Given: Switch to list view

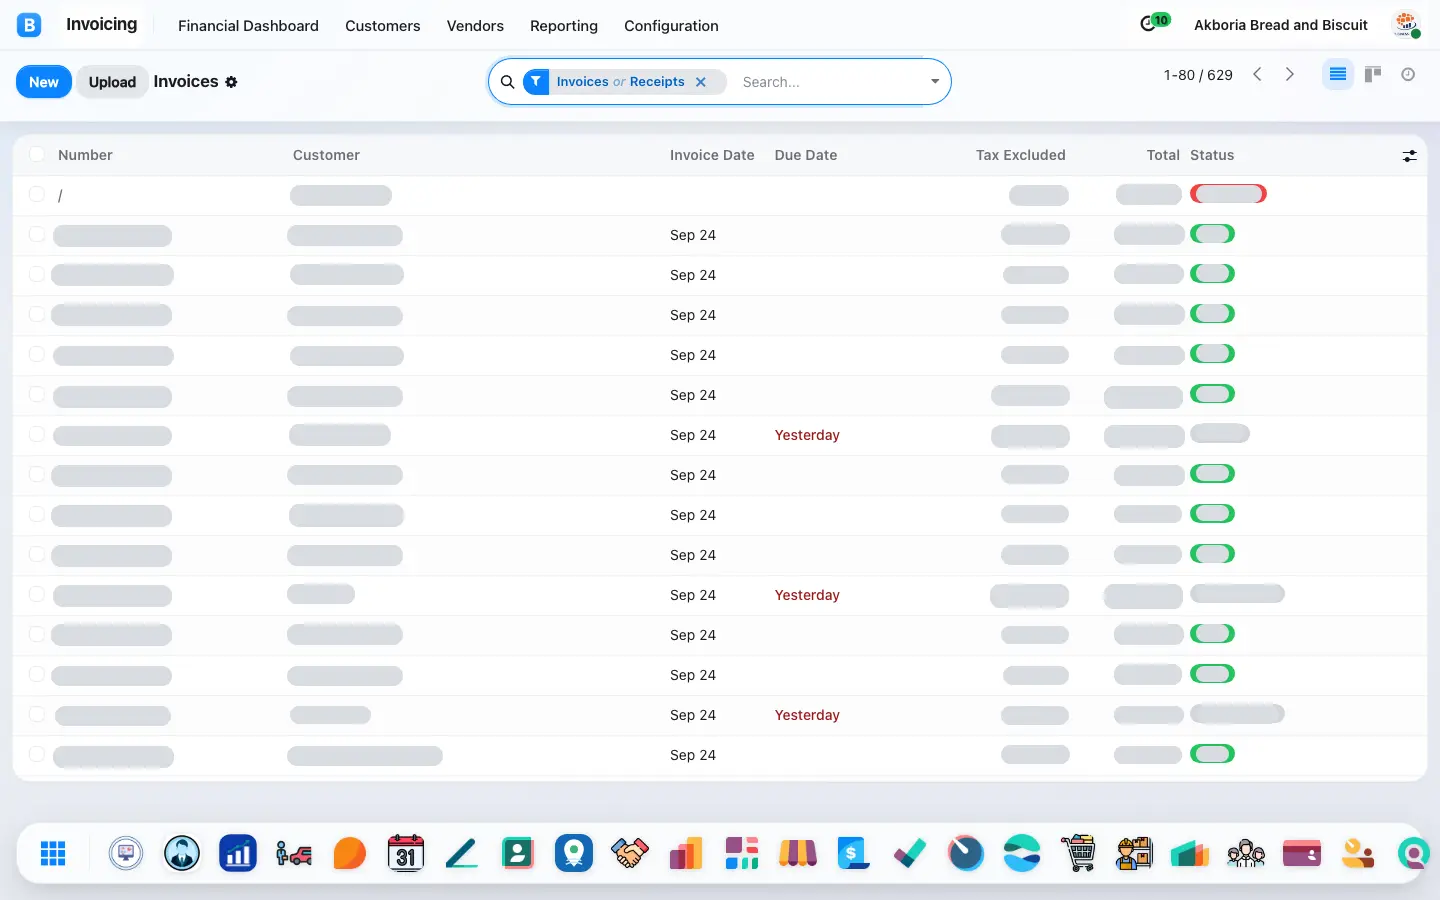Looking at the screenshot, I should [1337, 74].
